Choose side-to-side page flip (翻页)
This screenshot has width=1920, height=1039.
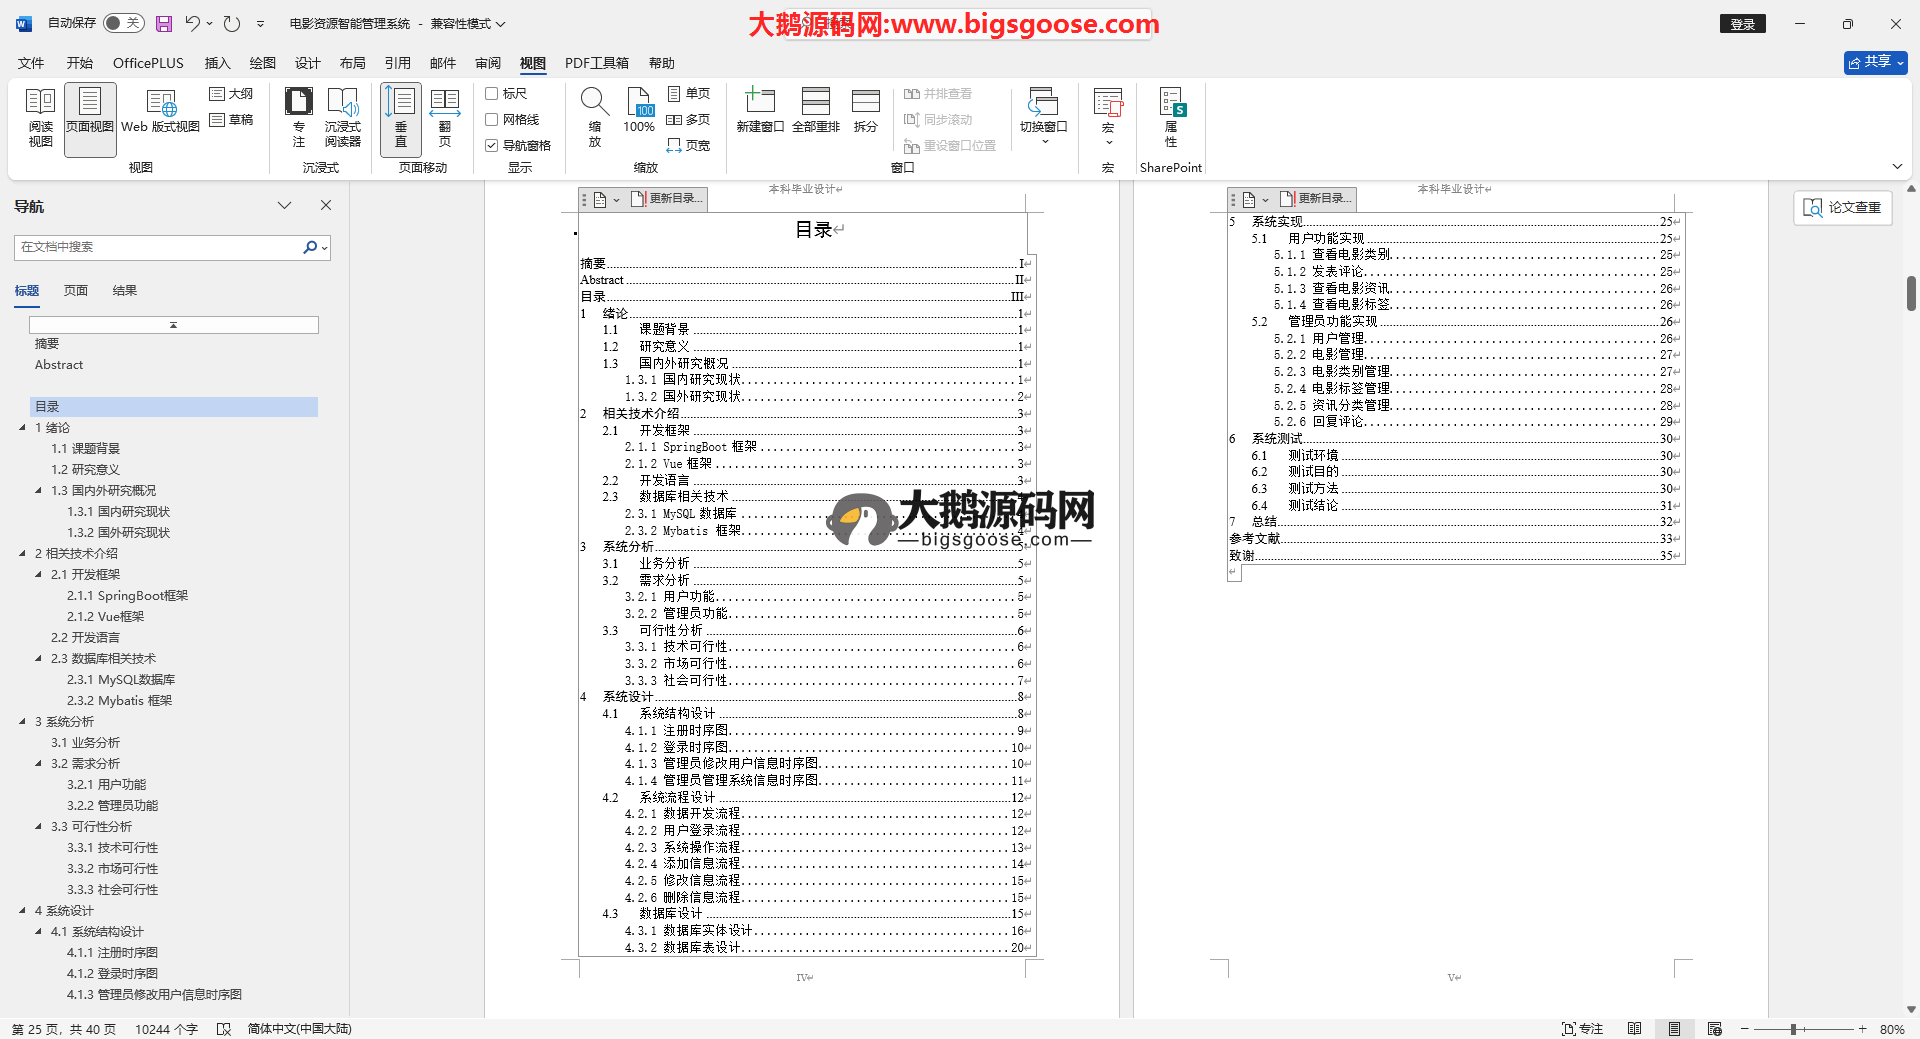tap(444, 118)
